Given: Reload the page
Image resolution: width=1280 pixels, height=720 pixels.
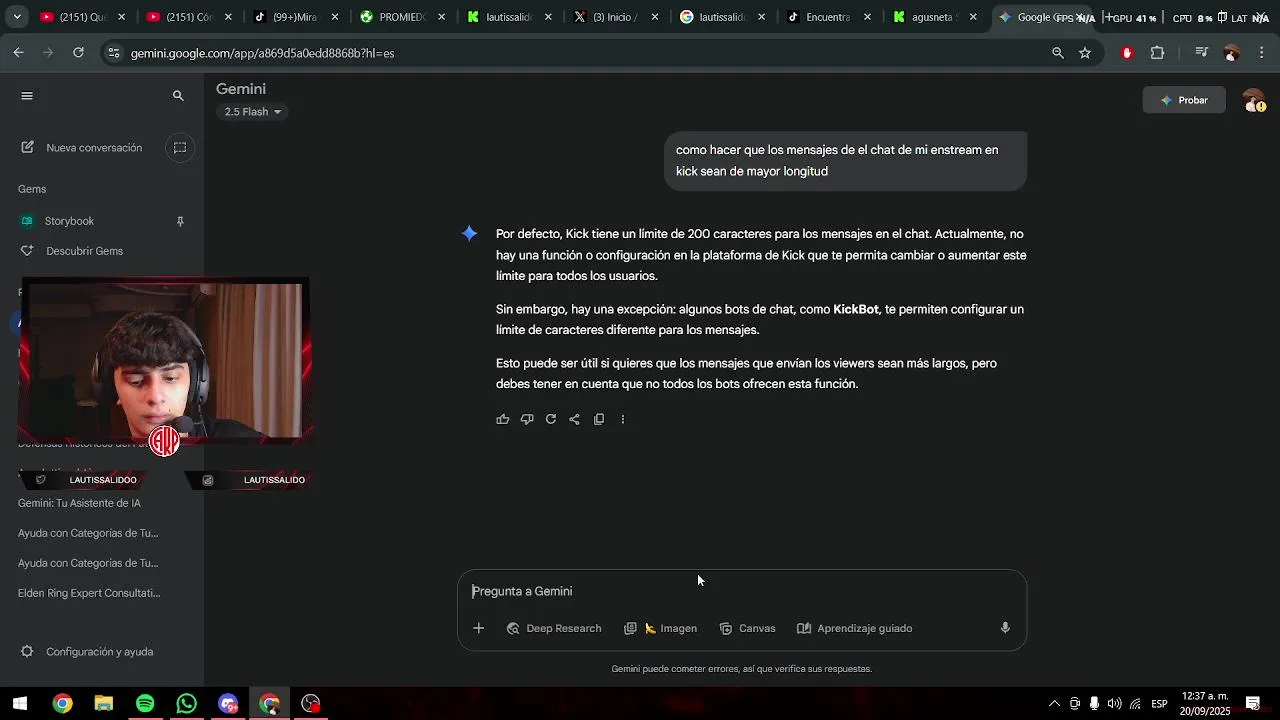Looking at the screenshot, I should coord(78,53).
